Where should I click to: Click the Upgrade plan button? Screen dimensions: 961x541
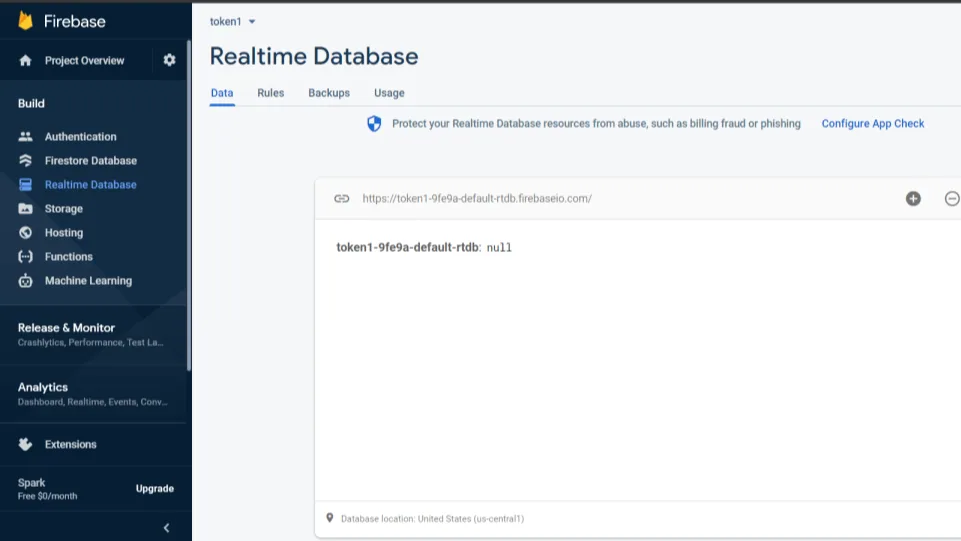point(154,488)
